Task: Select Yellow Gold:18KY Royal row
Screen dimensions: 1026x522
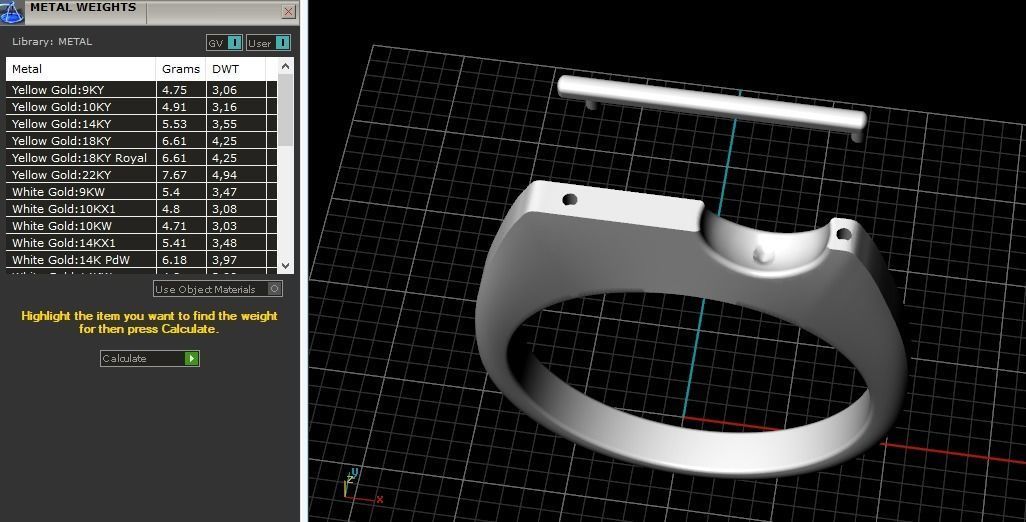Action: point(141,158)
